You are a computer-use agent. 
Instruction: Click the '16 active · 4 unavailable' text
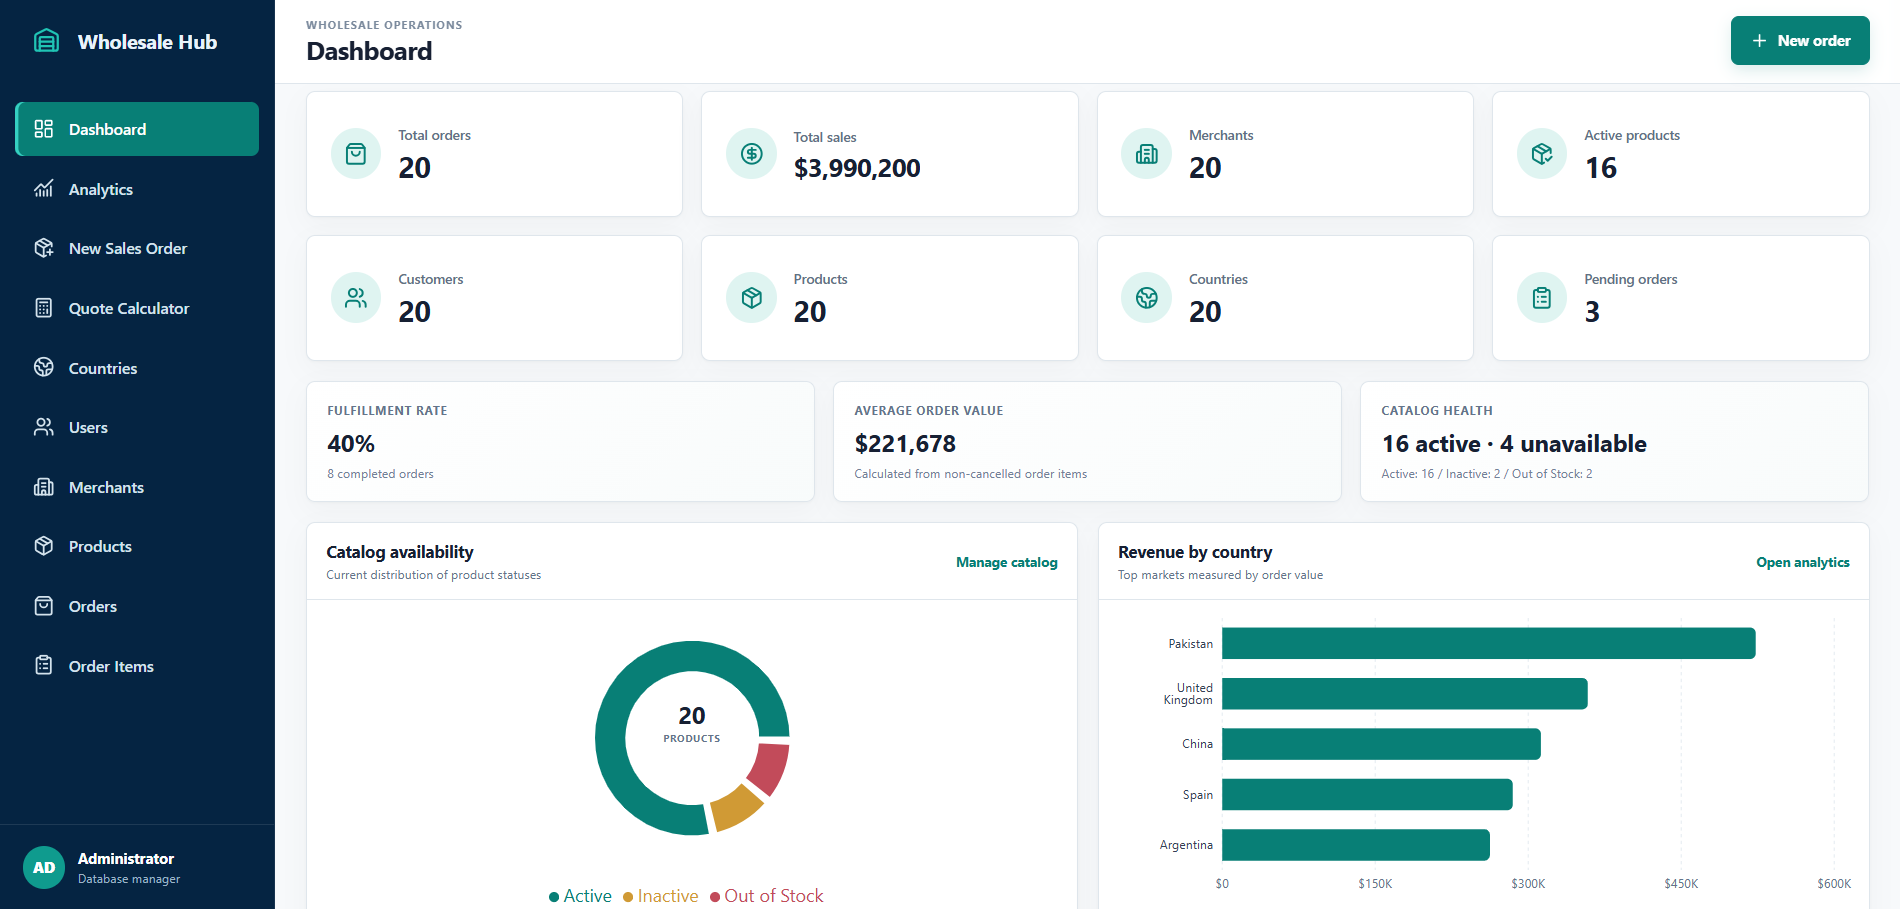pyautogui.click(x=1514, y=444)
